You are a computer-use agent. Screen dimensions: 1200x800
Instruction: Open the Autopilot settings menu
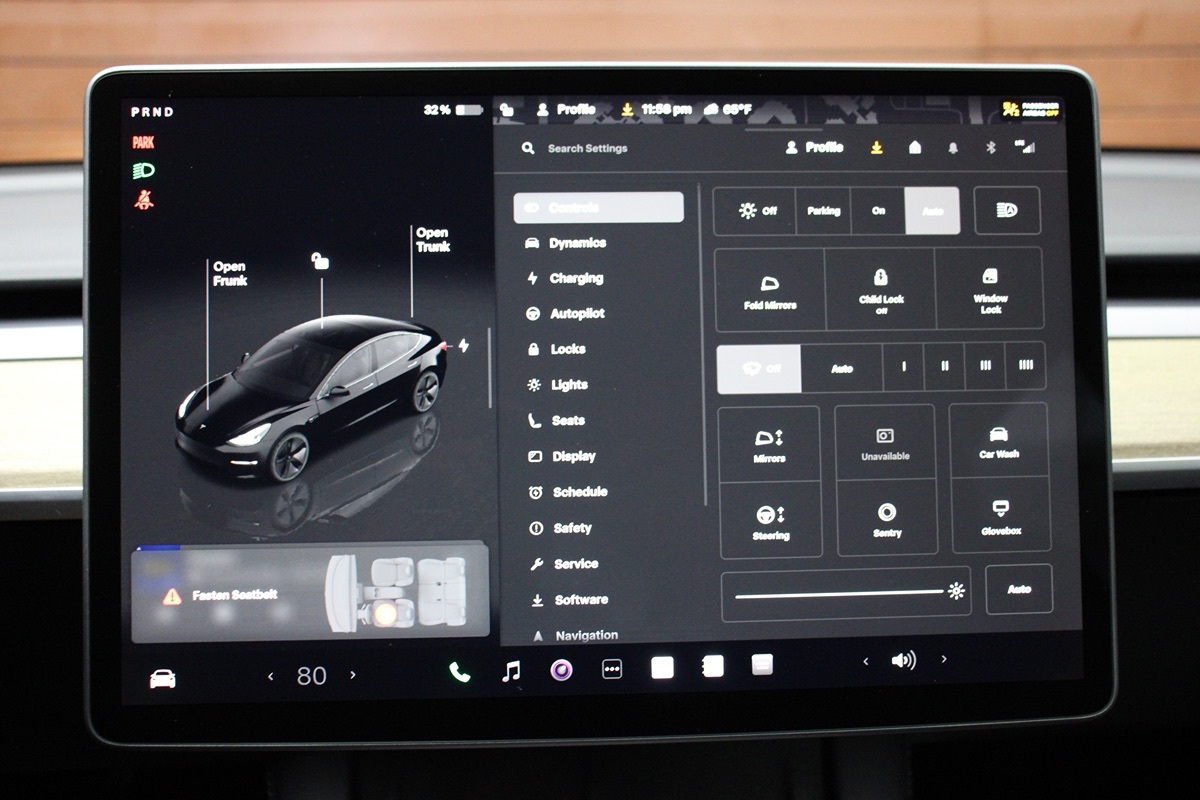click(577, 314)
